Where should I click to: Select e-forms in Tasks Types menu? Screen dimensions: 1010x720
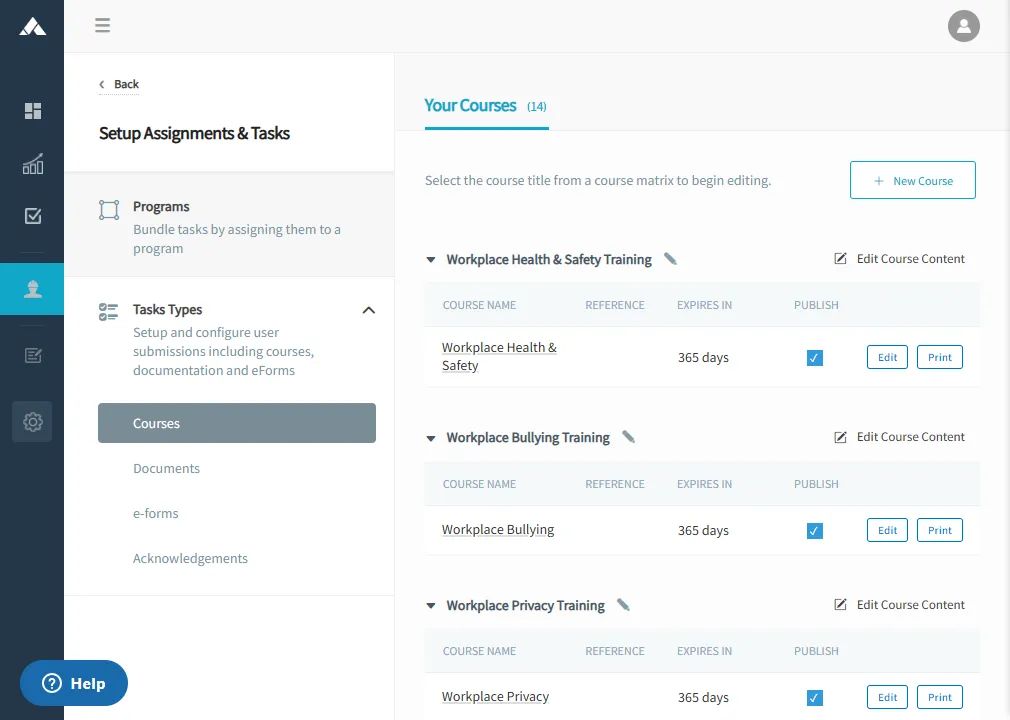pyautogui.click(x=155, y=513)
